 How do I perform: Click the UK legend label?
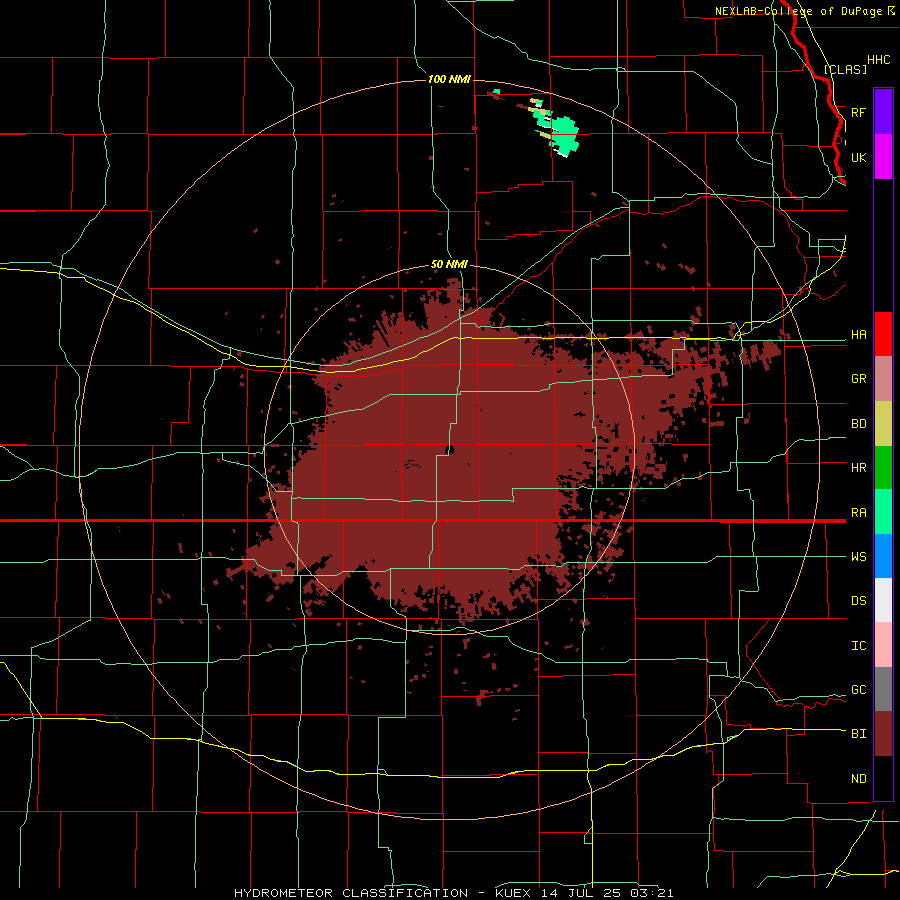[x=858, y=157]
